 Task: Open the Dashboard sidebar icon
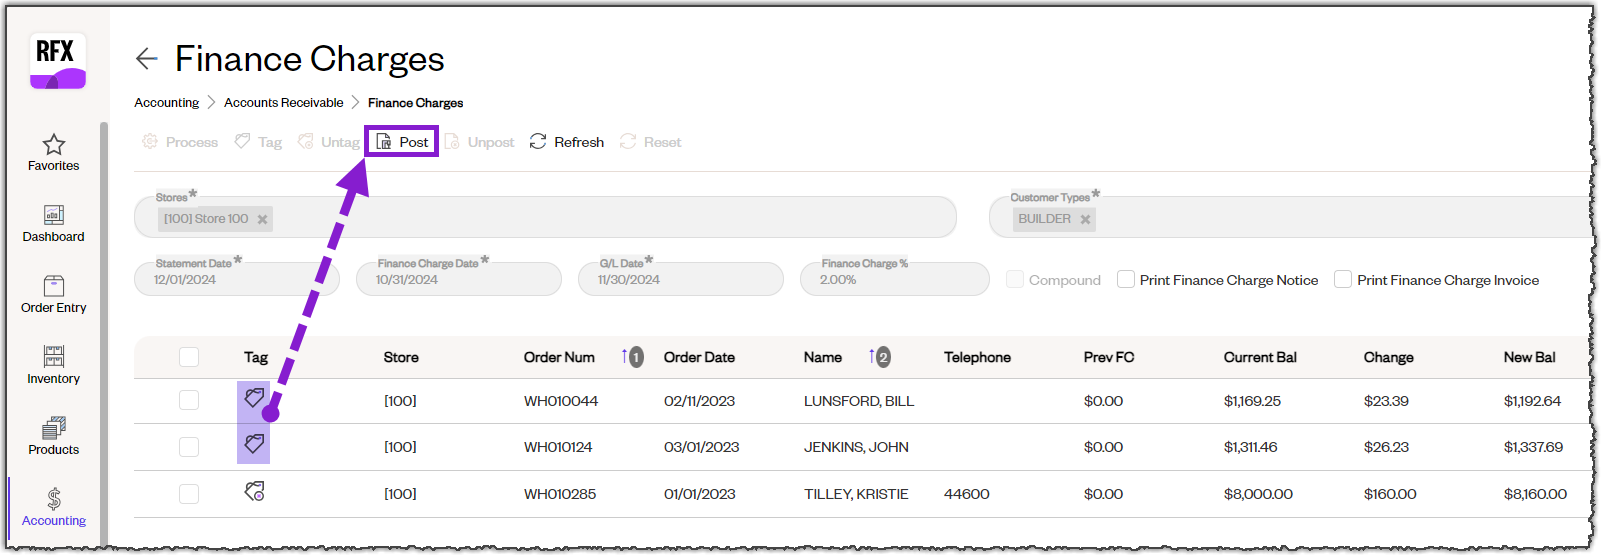[54, 223]
